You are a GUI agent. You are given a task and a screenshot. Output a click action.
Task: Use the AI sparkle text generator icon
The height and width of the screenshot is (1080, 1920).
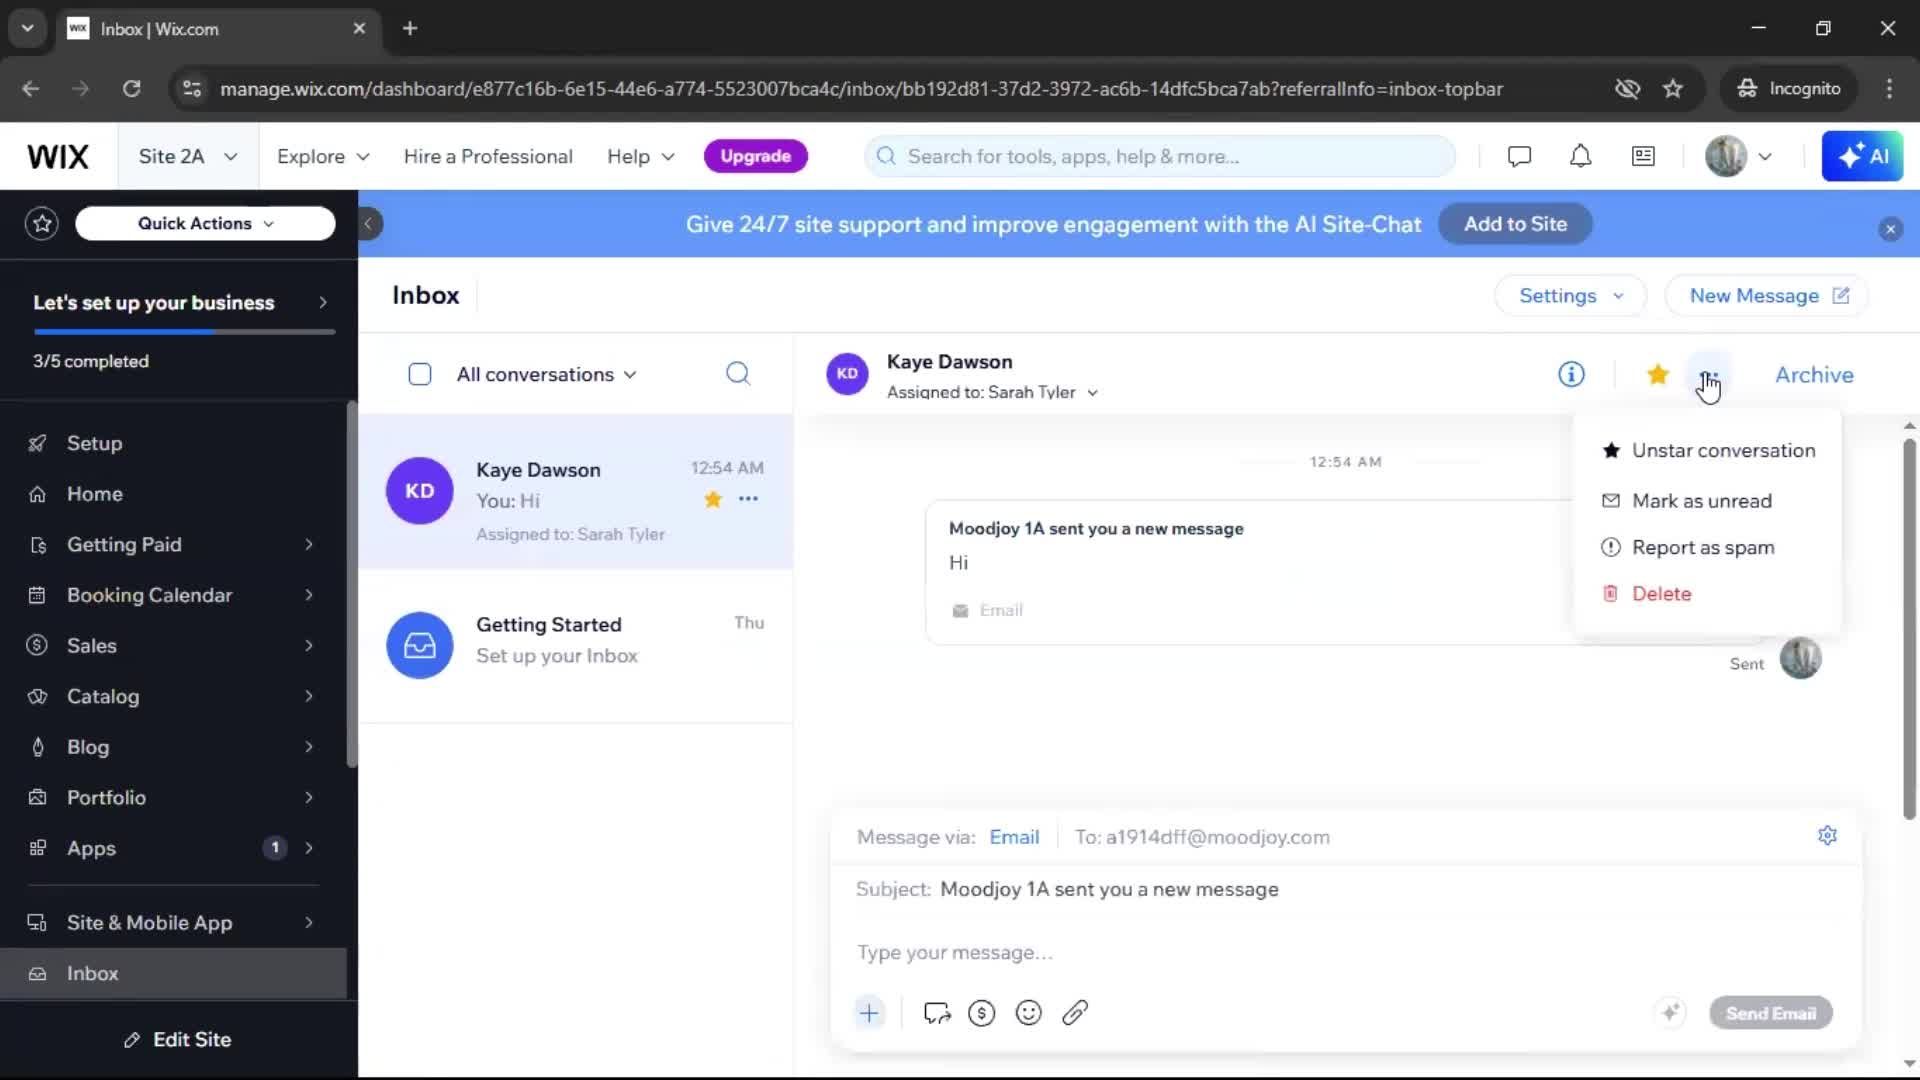(x=1670, y=1013)
